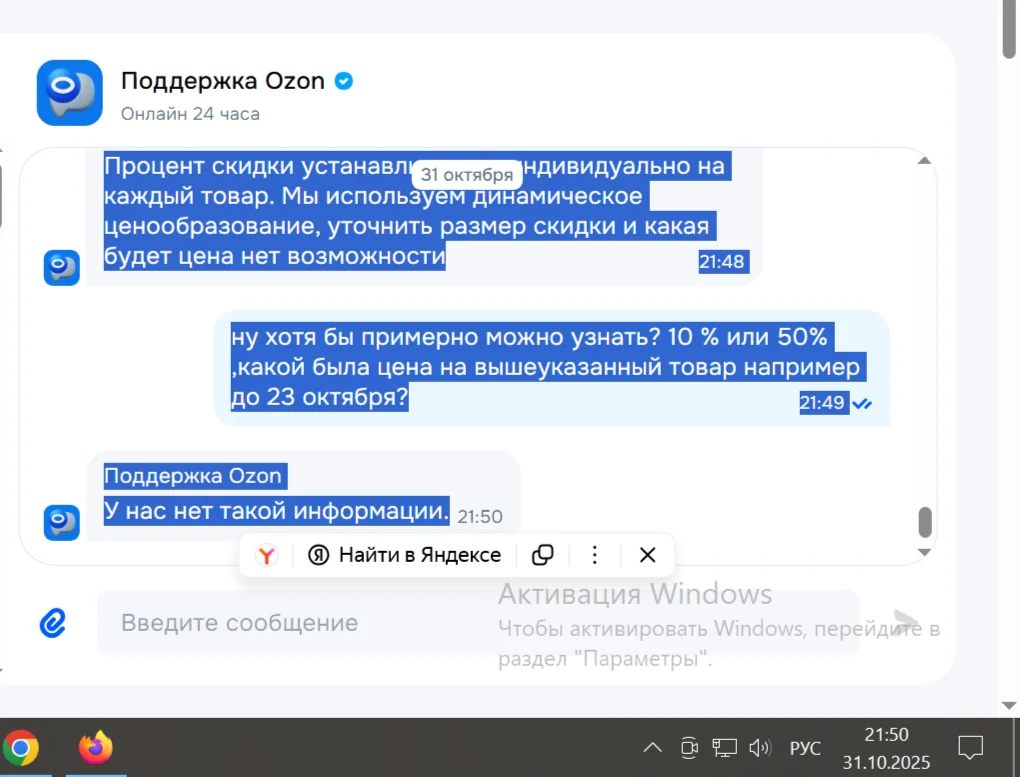
Task: Click the Ozon support avatar in header
Action: click(x=70, y=93)
